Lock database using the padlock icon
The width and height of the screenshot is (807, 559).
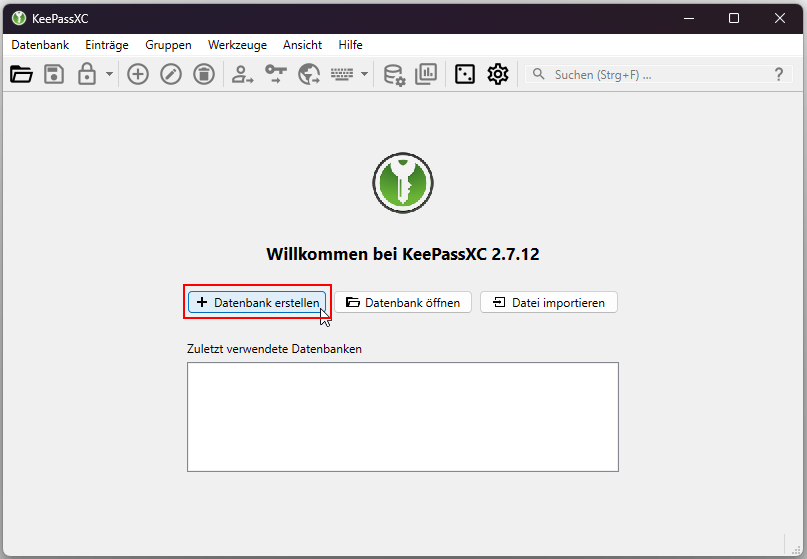click(x=87, y=75)
